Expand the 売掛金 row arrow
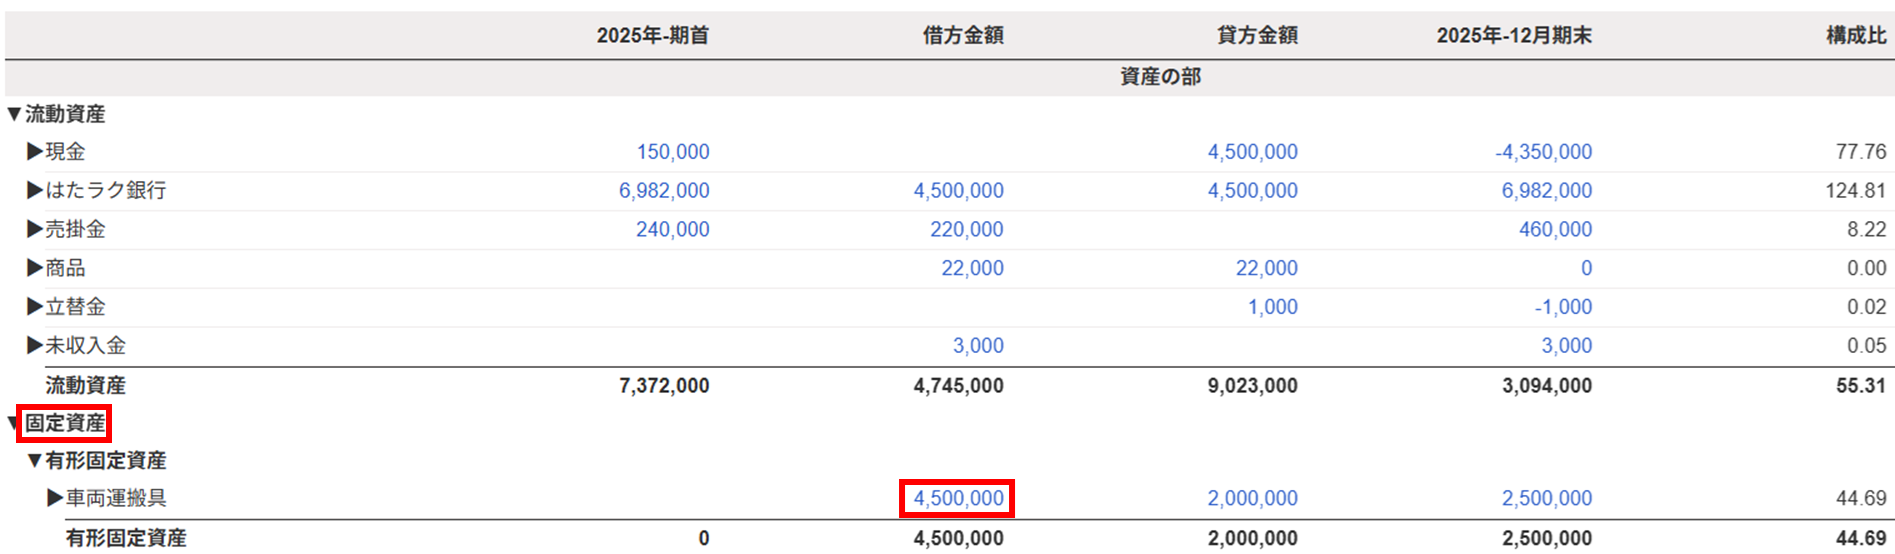Viewport: 1895px width, 554px height. tap(35, 229)
